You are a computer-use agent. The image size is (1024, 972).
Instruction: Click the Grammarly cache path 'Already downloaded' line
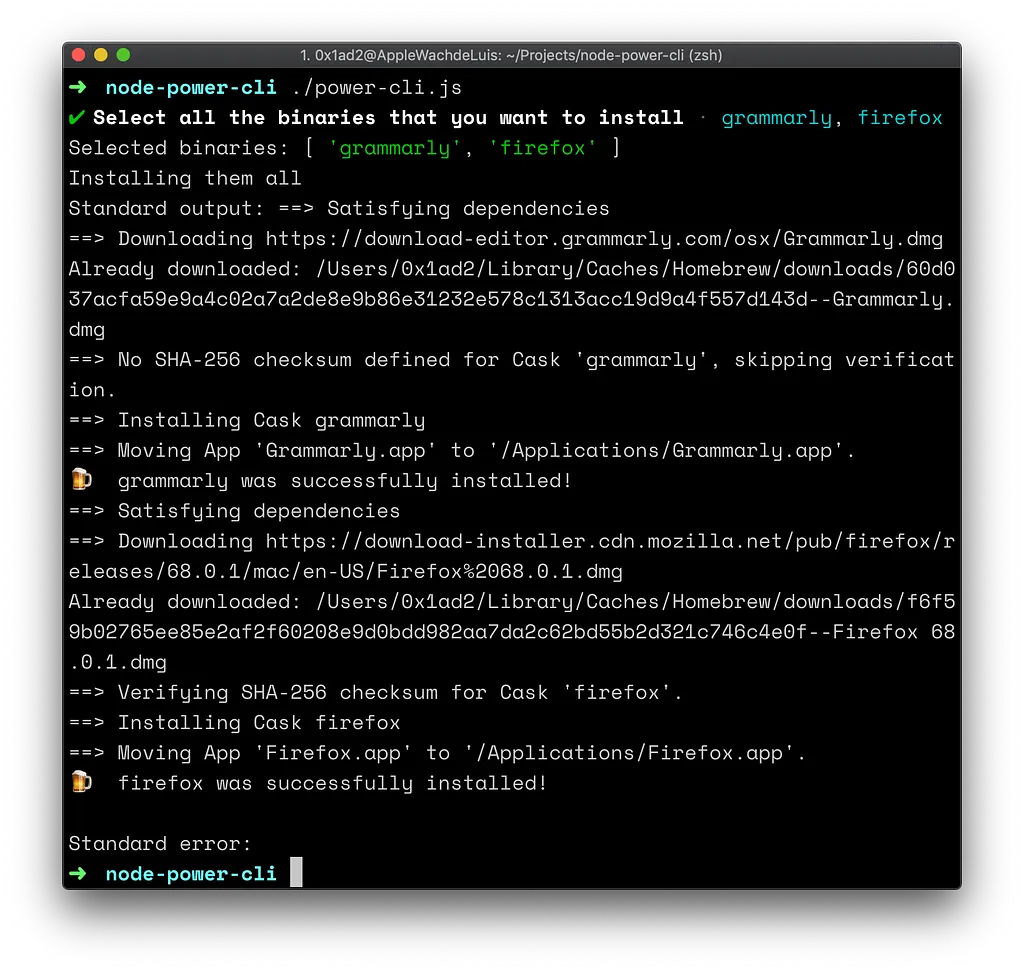(512, 299)
